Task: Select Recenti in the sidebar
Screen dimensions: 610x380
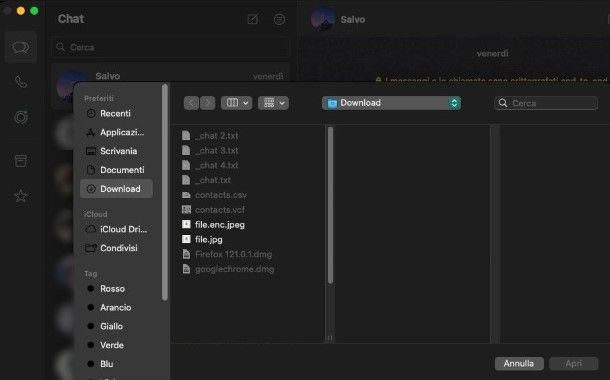Action: tap(116, 114)
